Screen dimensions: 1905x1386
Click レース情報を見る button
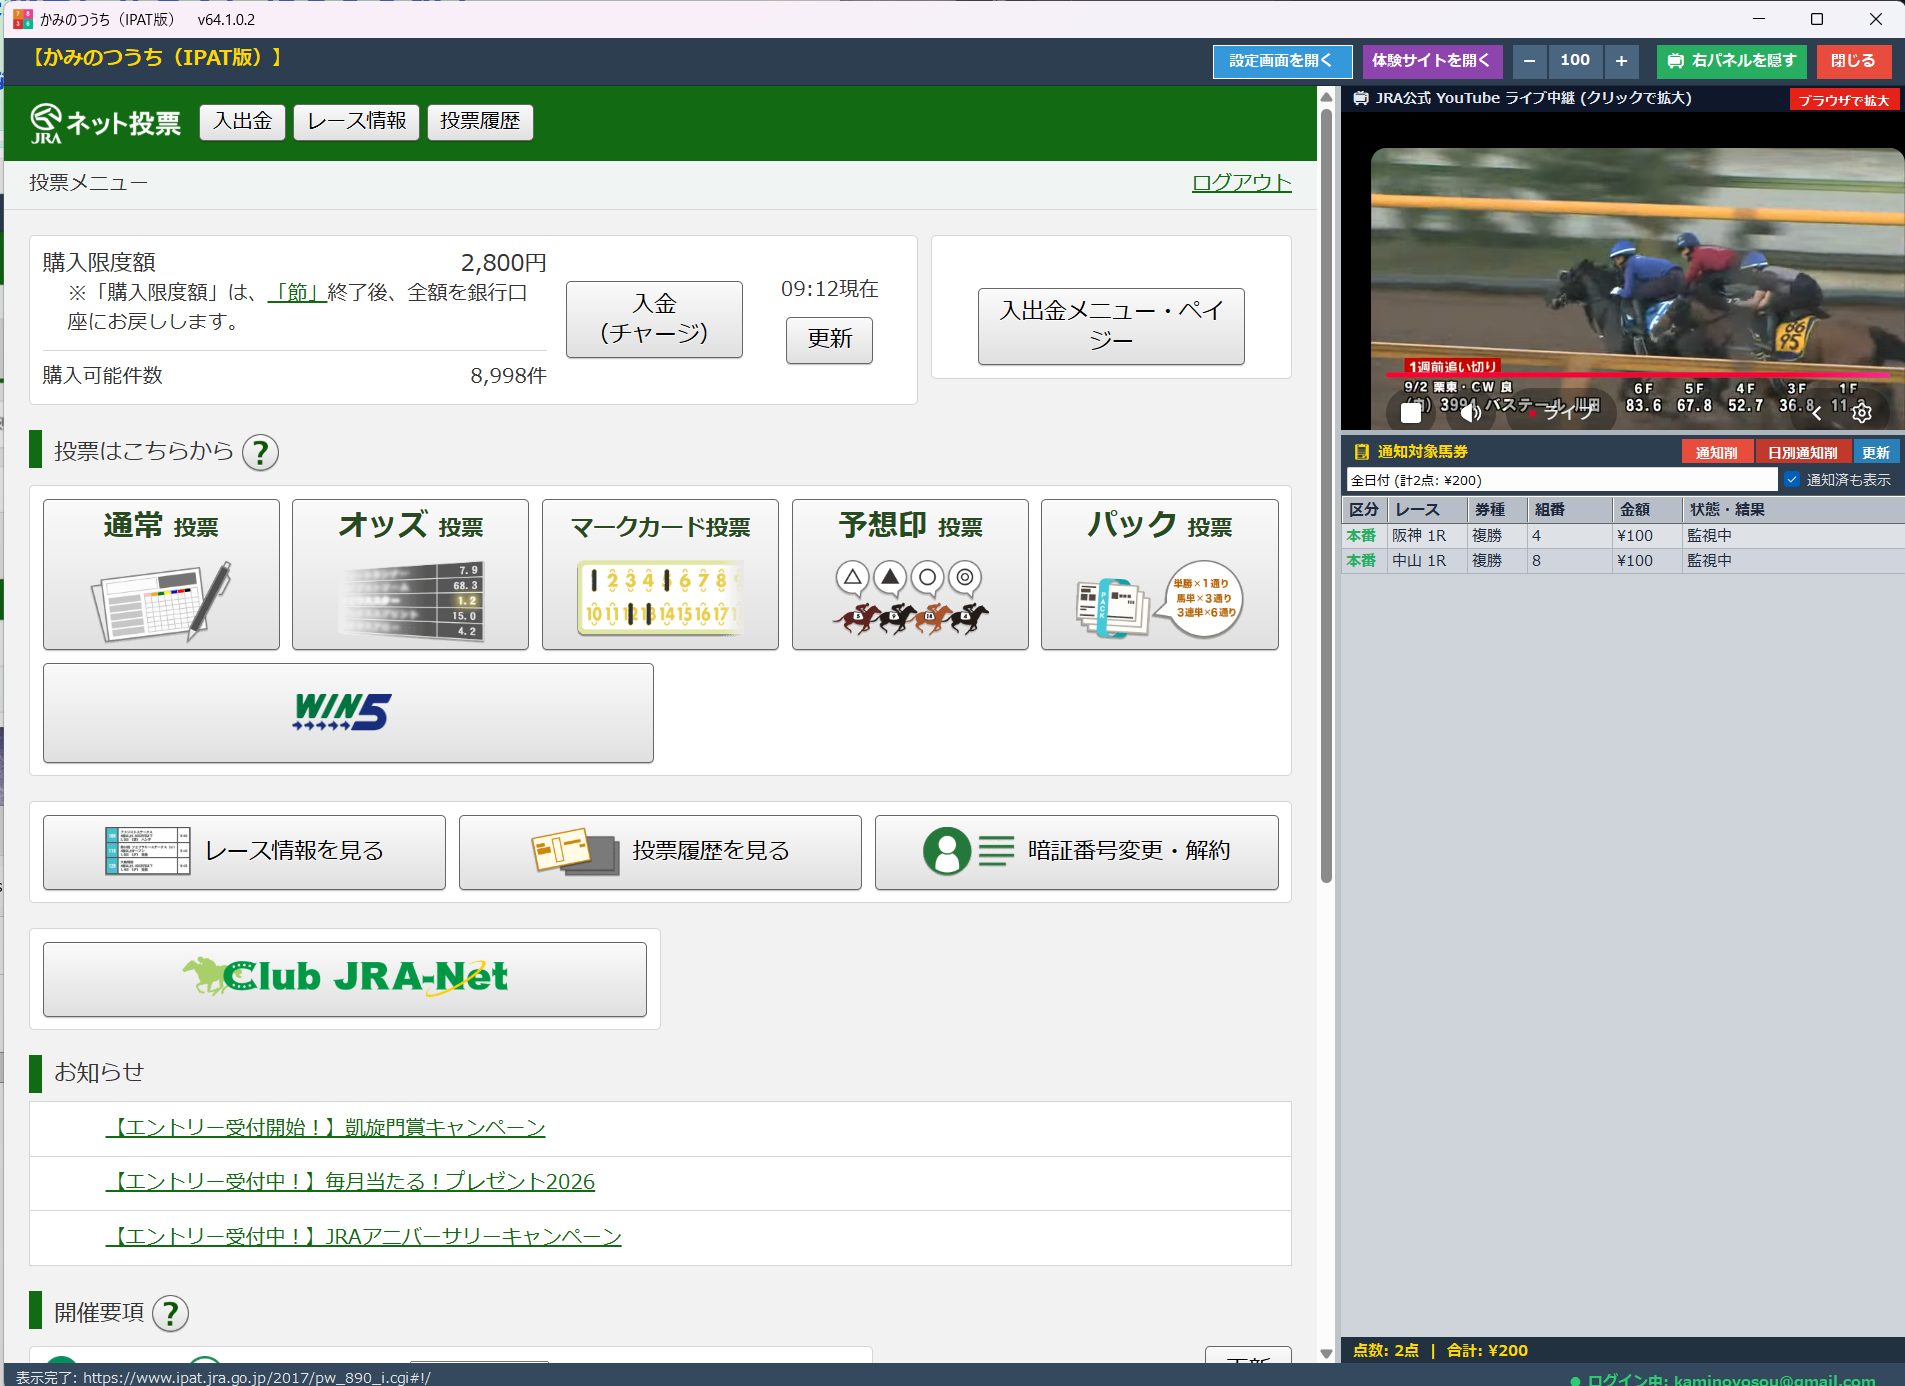coord(244,852)
